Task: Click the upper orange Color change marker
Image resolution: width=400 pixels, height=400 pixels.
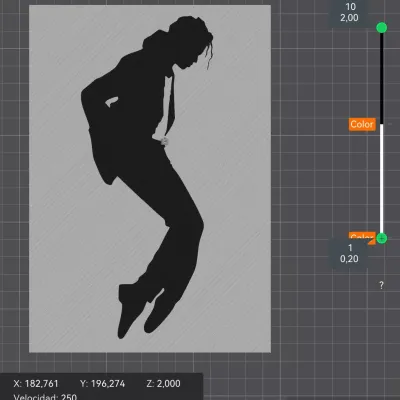Action: pos(362,124)
